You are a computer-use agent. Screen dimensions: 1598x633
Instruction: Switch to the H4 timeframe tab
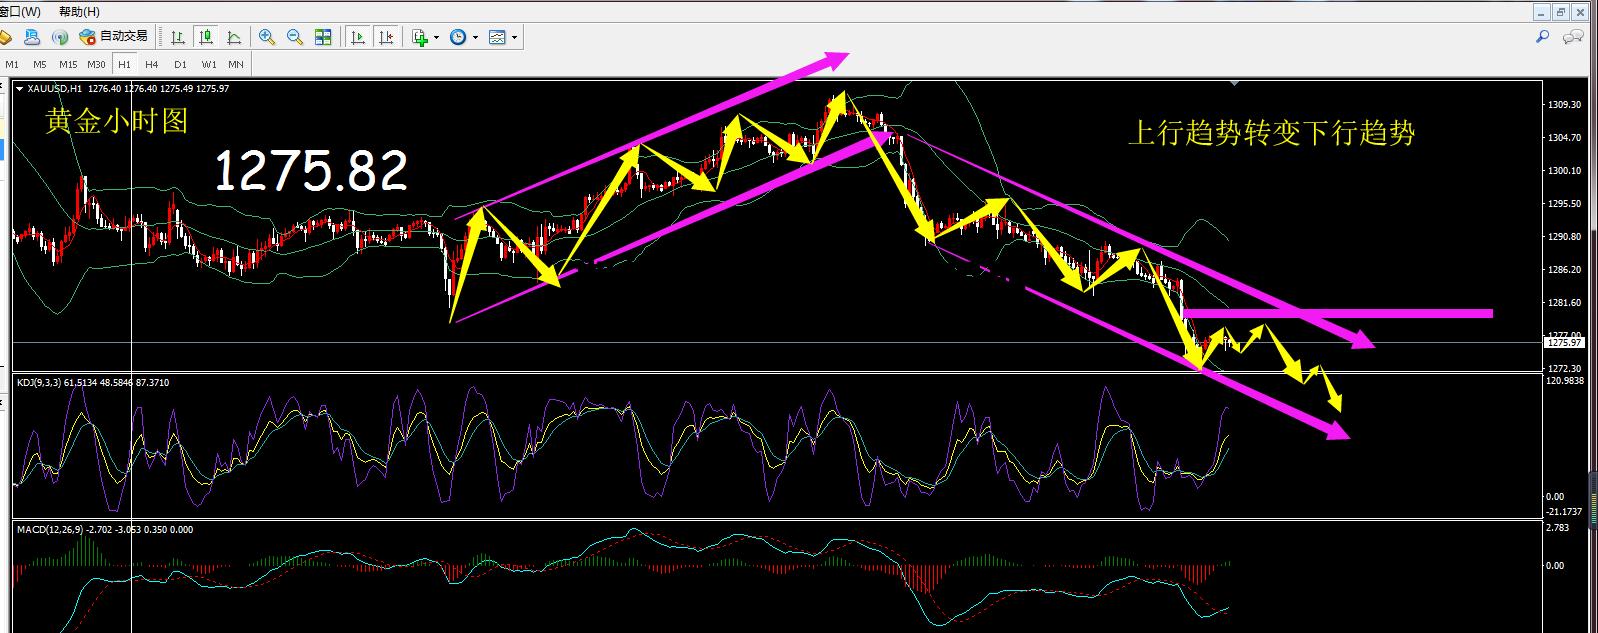(x=151, y=64)
